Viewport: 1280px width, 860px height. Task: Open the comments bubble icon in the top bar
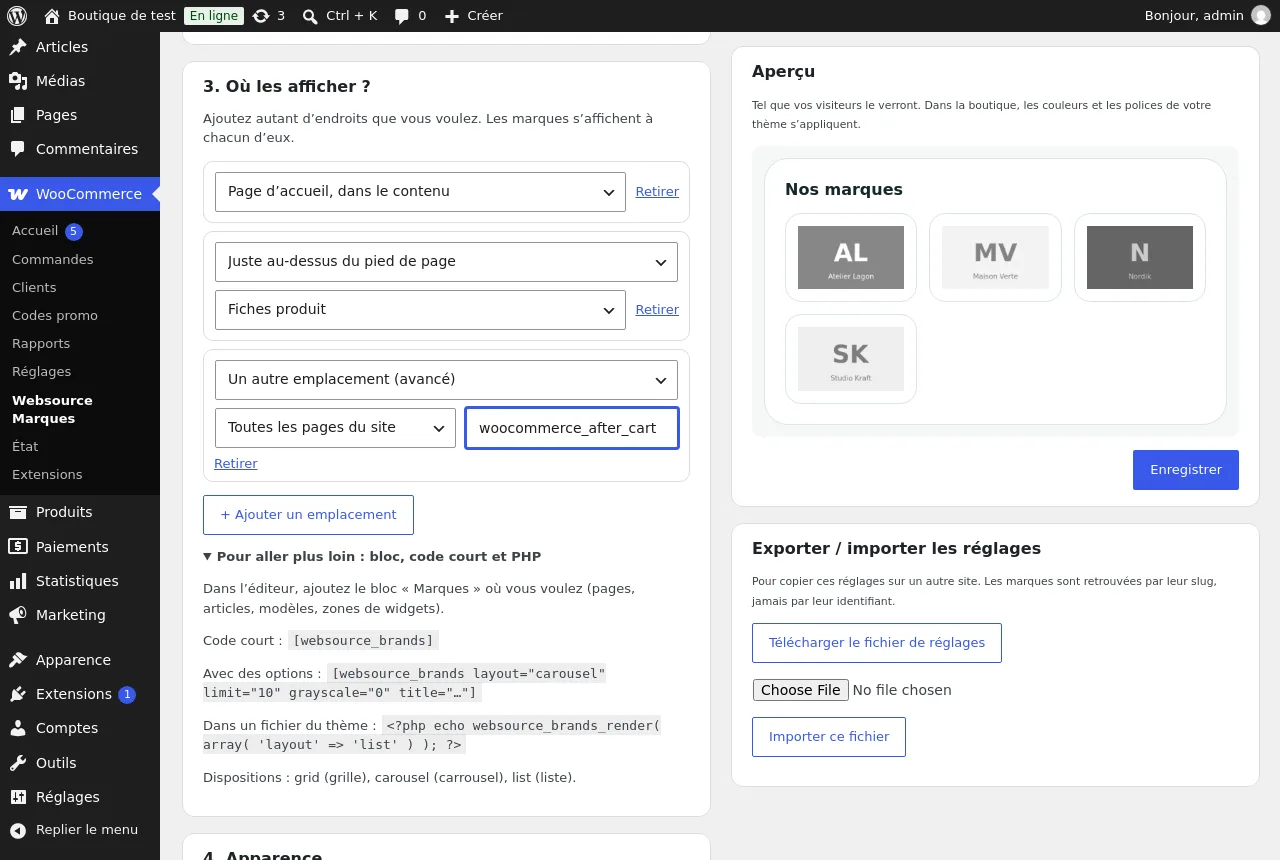pyautogui.click(x=401, y=16)
